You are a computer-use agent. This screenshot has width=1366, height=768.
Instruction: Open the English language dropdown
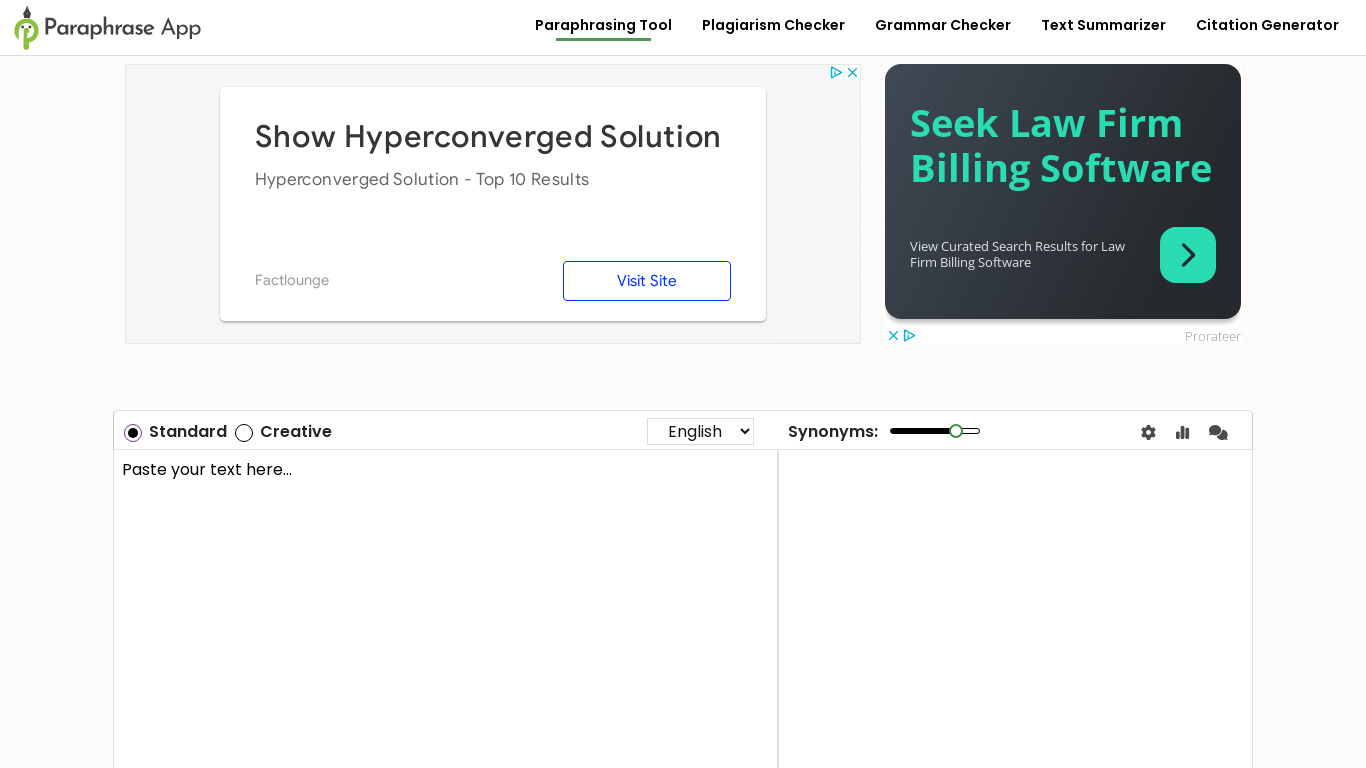tap(700, 431)
